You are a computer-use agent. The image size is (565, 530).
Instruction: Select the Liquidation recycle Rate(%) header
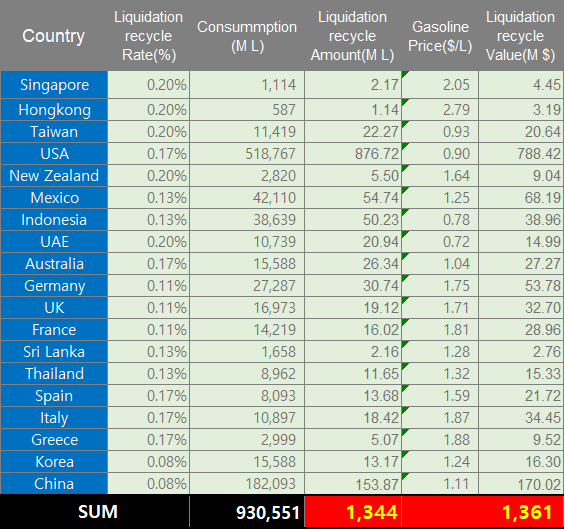tap(148, 36)
